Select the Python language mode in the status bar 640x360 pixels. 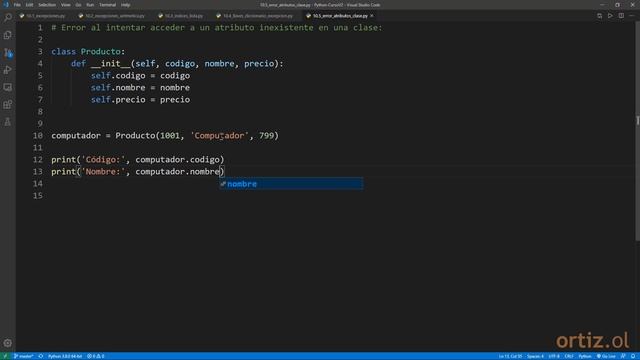pyautogui.click(x=584, y=356)
